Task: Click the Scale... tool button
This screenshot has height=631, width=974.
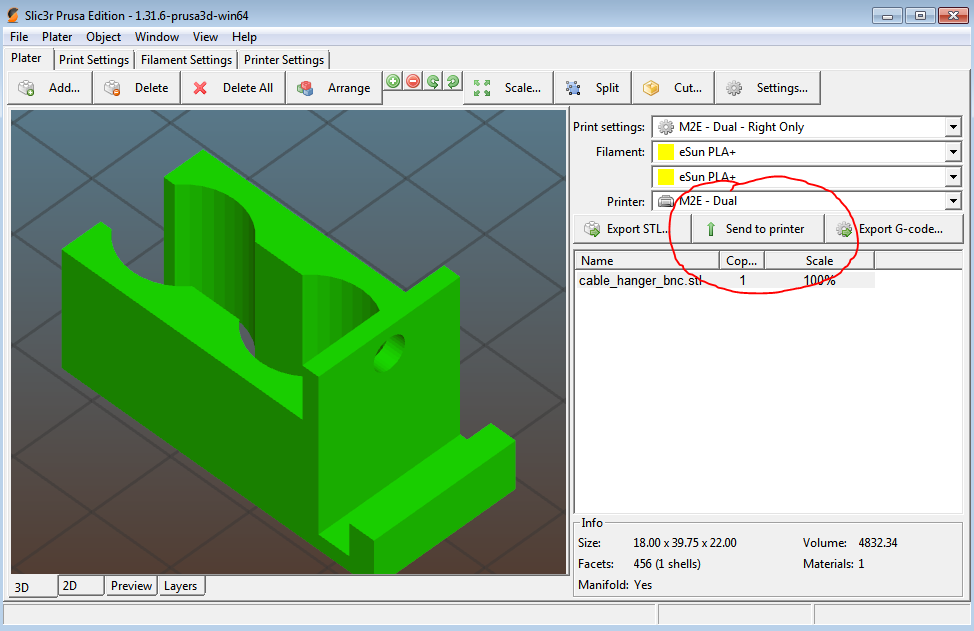Action: (508, 88)
